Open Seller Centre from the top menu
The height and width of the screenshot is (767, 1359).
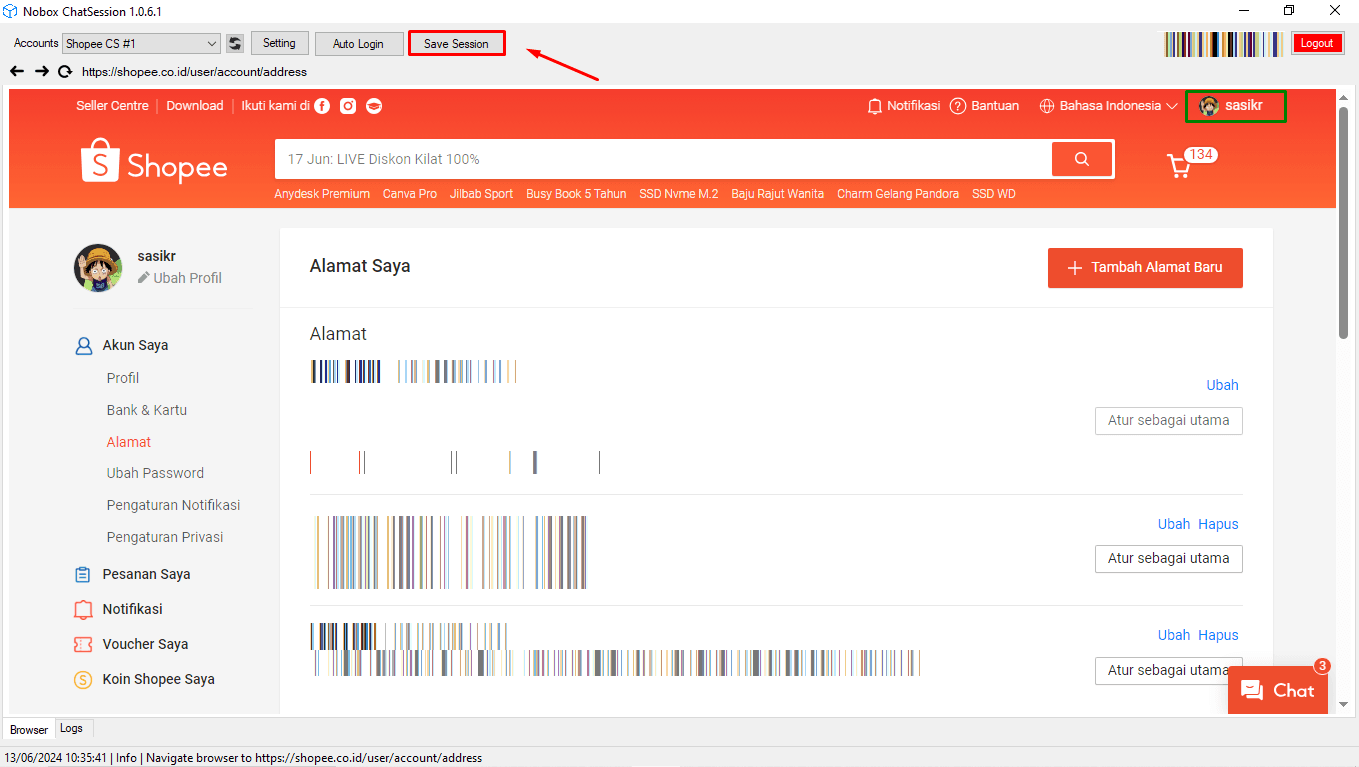(111, 105)
